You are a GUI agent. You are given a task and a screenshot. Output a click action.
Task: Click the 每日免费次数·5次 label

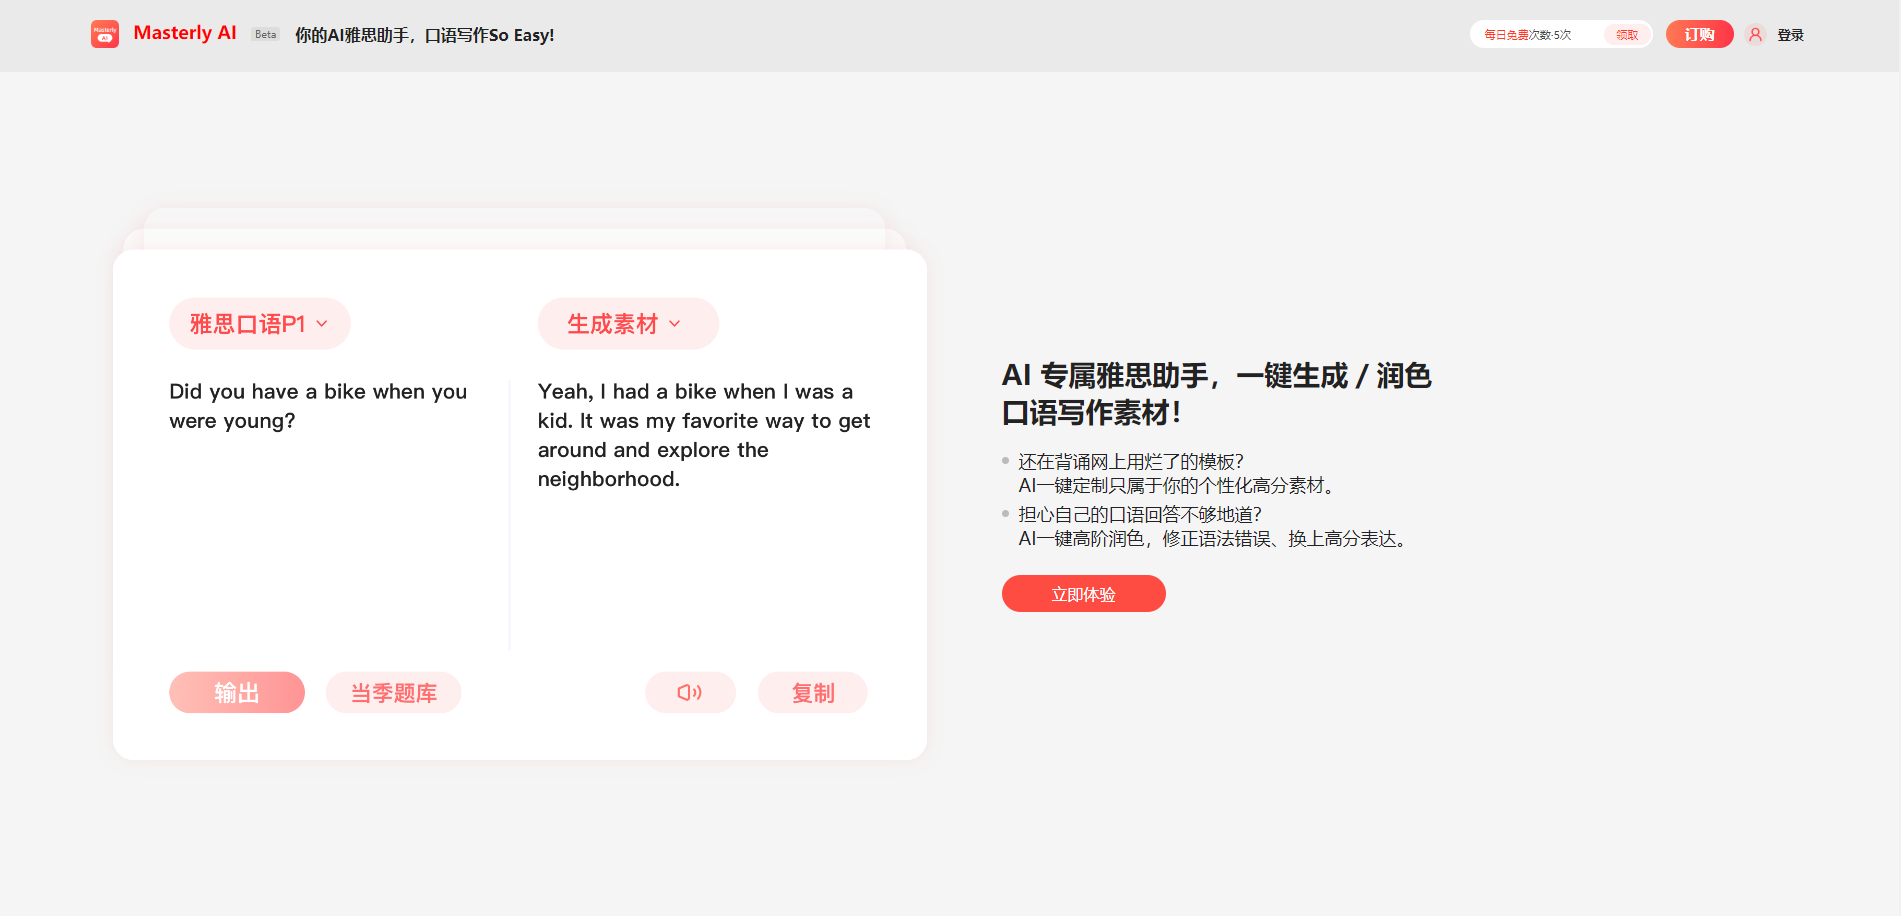pyautogui.click(x=1527, y=35)
